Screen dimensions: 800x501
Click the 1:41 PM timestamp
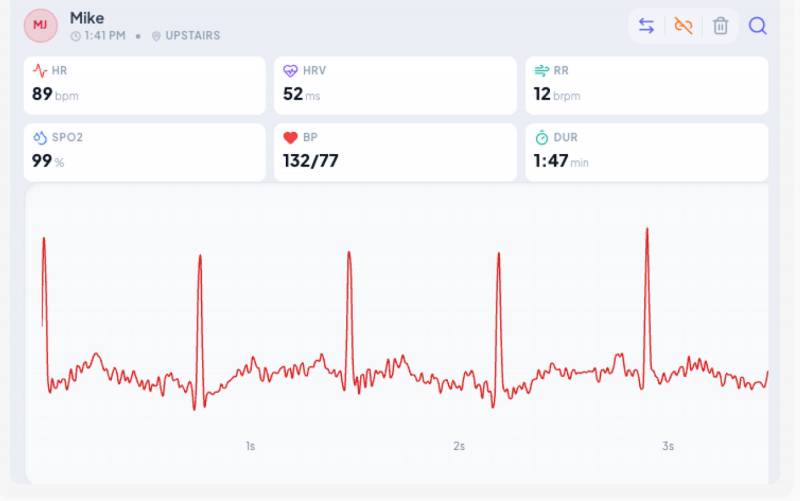105,36
